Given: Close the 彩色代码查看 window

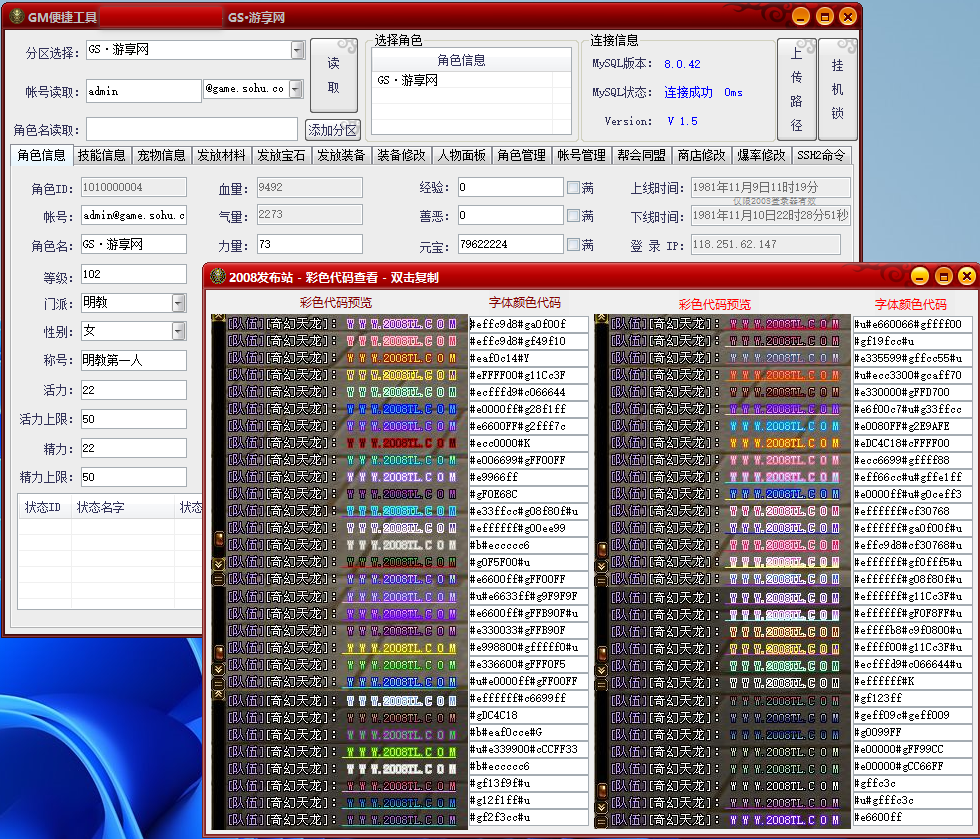Looking at the screenshot, I should click(966, 277).
